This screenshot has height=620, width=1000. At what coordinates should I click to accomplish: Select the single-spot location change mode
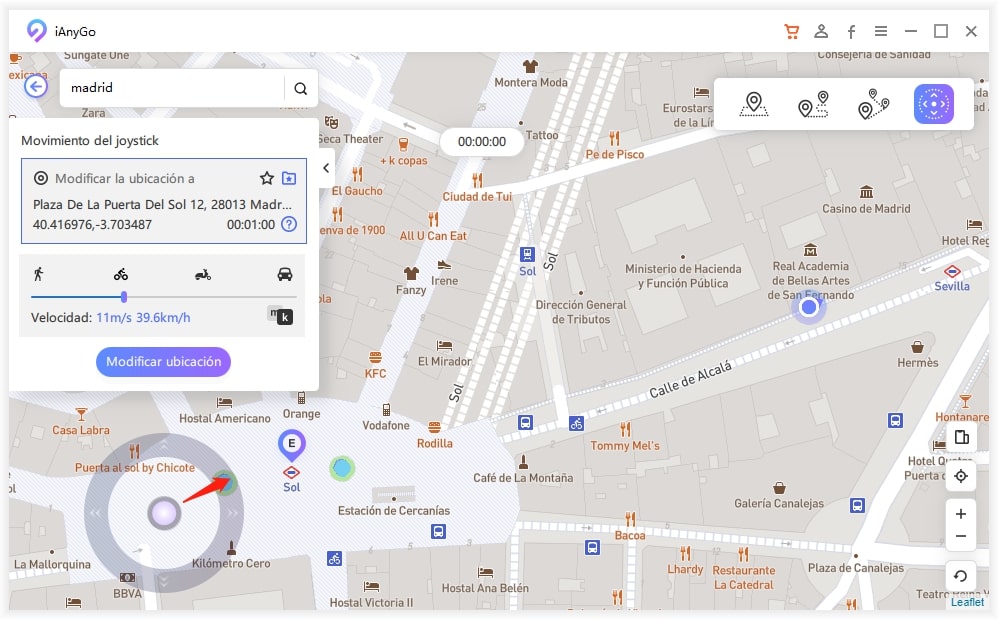click(x=753, y=104)
